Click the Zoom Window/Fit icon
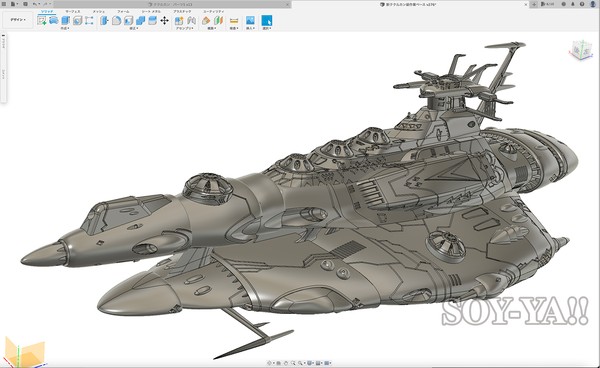The image size is (600, 368). (300, 363)
